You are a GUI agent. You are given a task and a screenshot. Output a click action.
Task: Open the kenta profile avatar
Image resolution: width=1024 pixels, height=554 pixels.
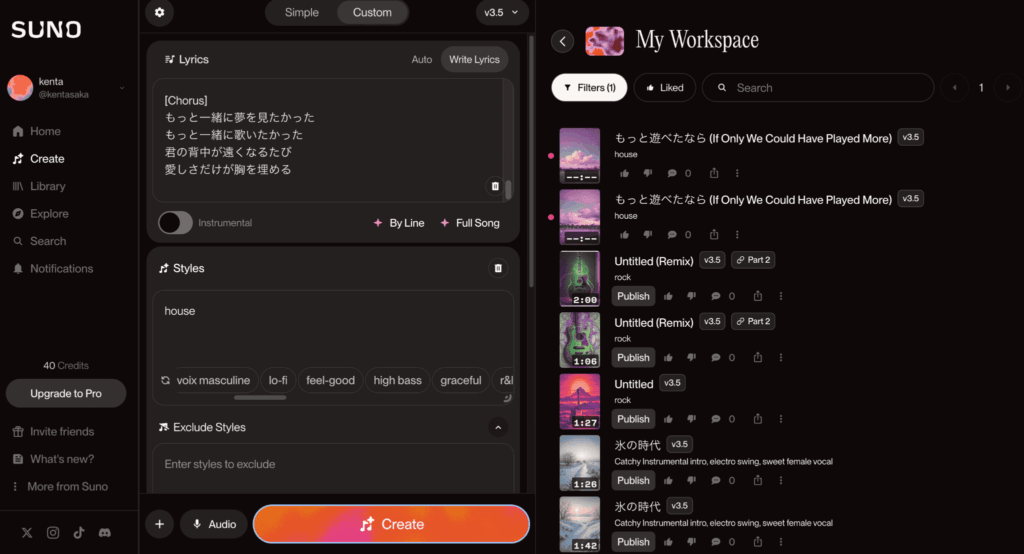(x=20, y=88)
